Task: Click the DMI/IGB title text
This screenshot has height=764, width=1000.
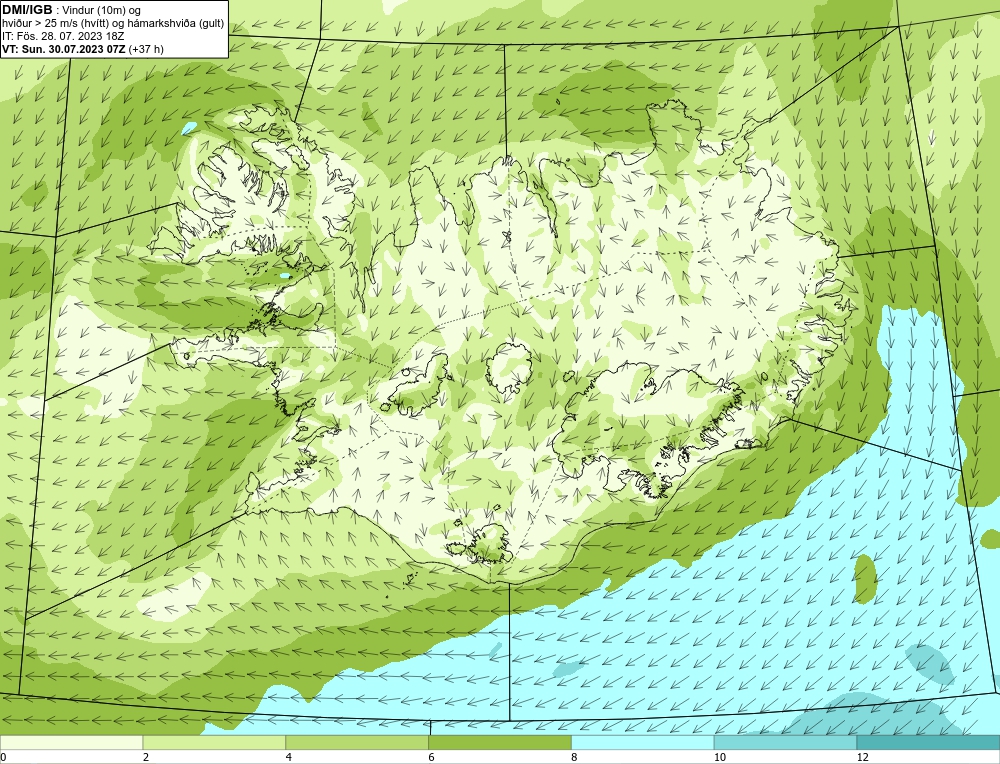Action: tap(27, 10)
